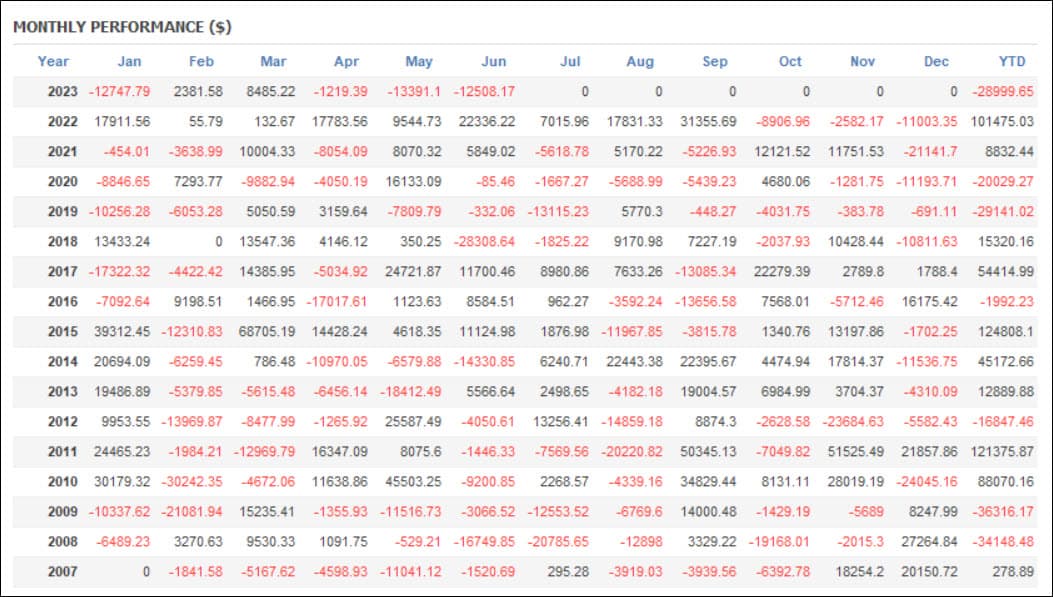
Task: Click the Year column header
Action: click(x=53, y=61)
